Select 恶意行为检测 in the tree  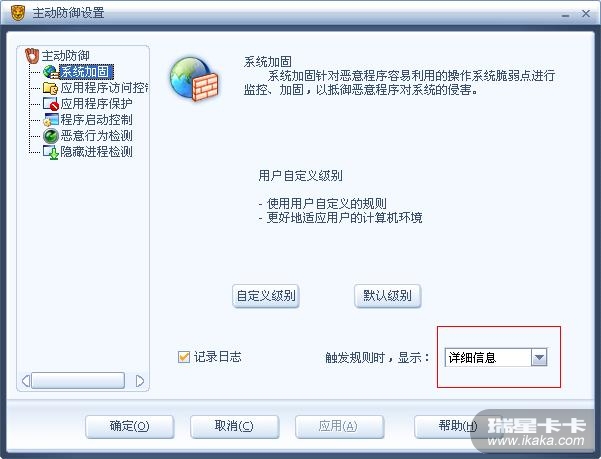point(97,136)
